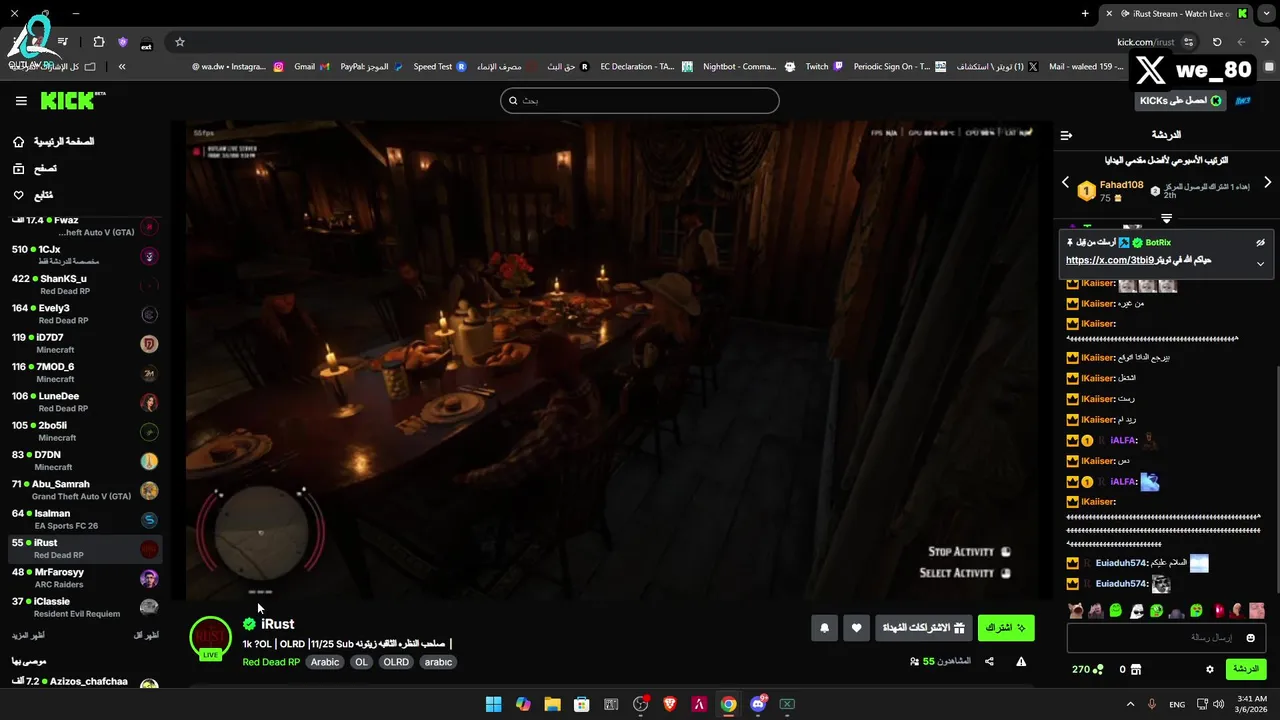Open Abu_Samrah channel in sidebar
Image resolution: width=1280 pixels, height=720 pixels.
(85, 490)
